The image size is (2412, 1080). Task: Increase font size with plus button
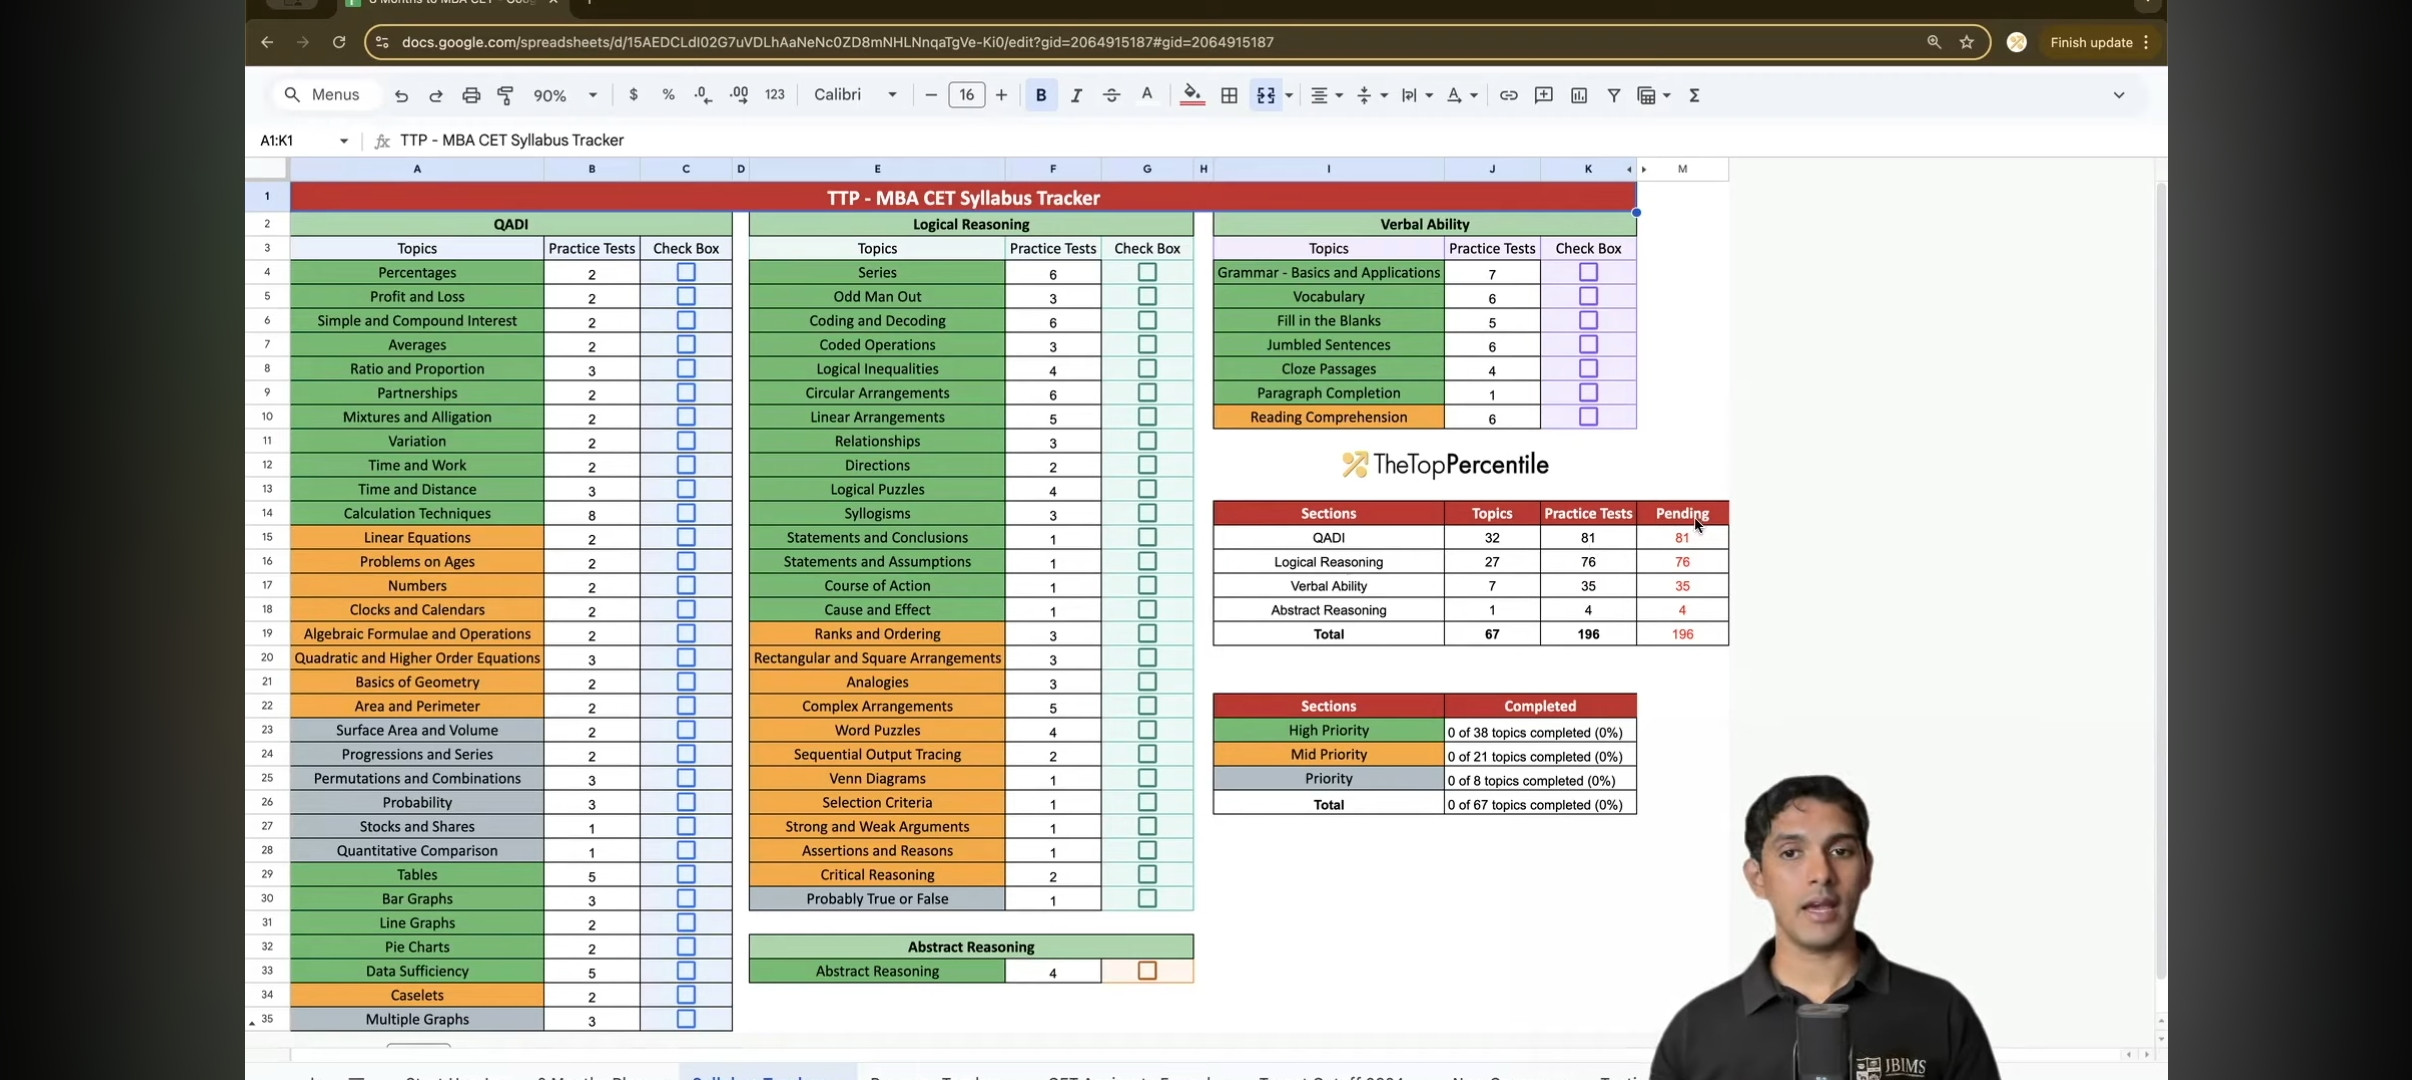1001,95
